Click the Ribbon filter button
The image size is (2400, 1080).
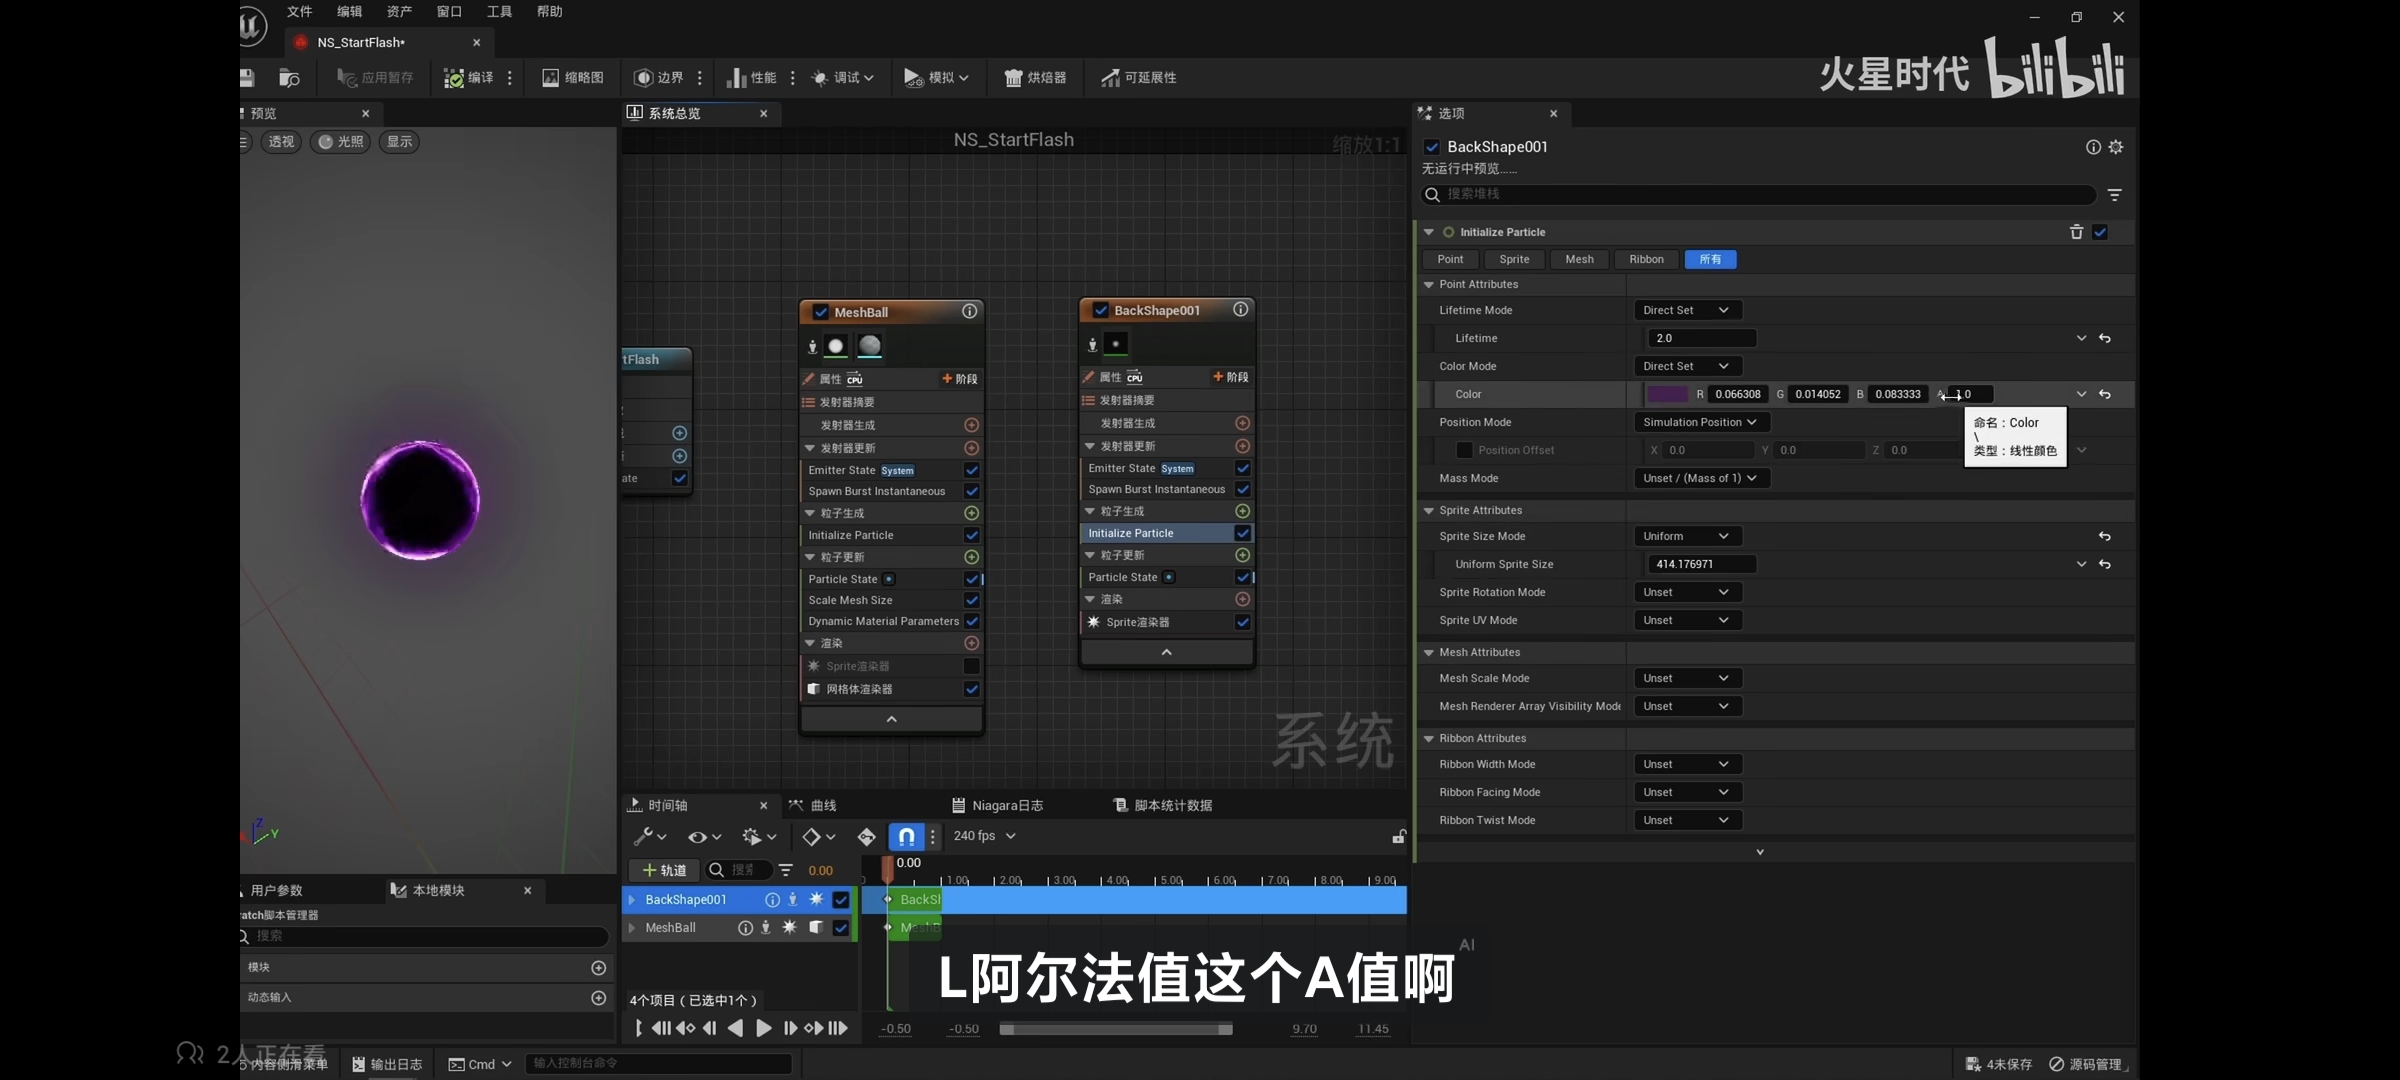1646,259
